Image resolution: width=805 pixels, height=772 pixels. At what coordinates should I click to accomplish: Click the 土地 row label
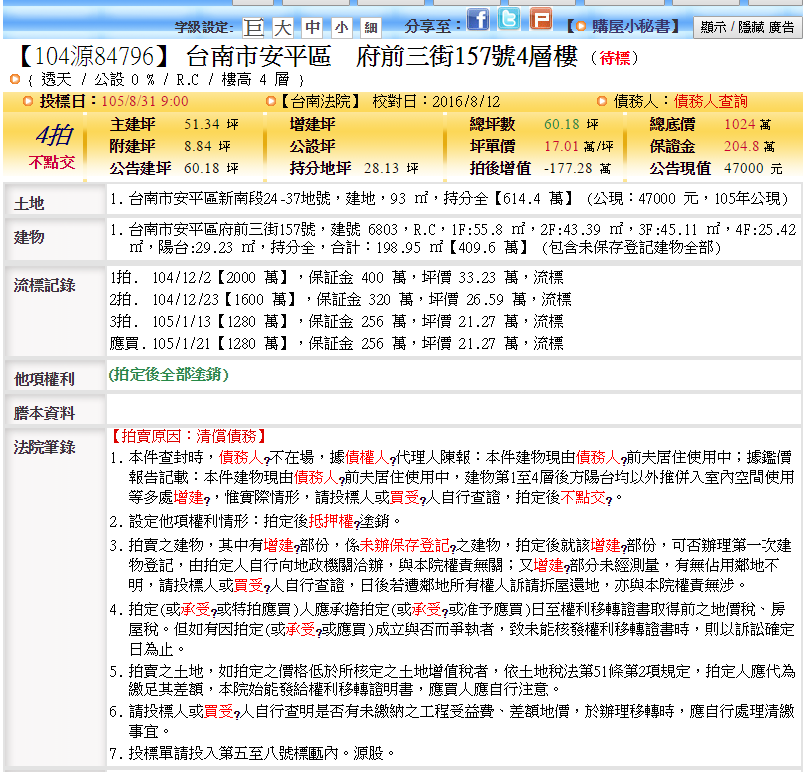pos(29,203)
